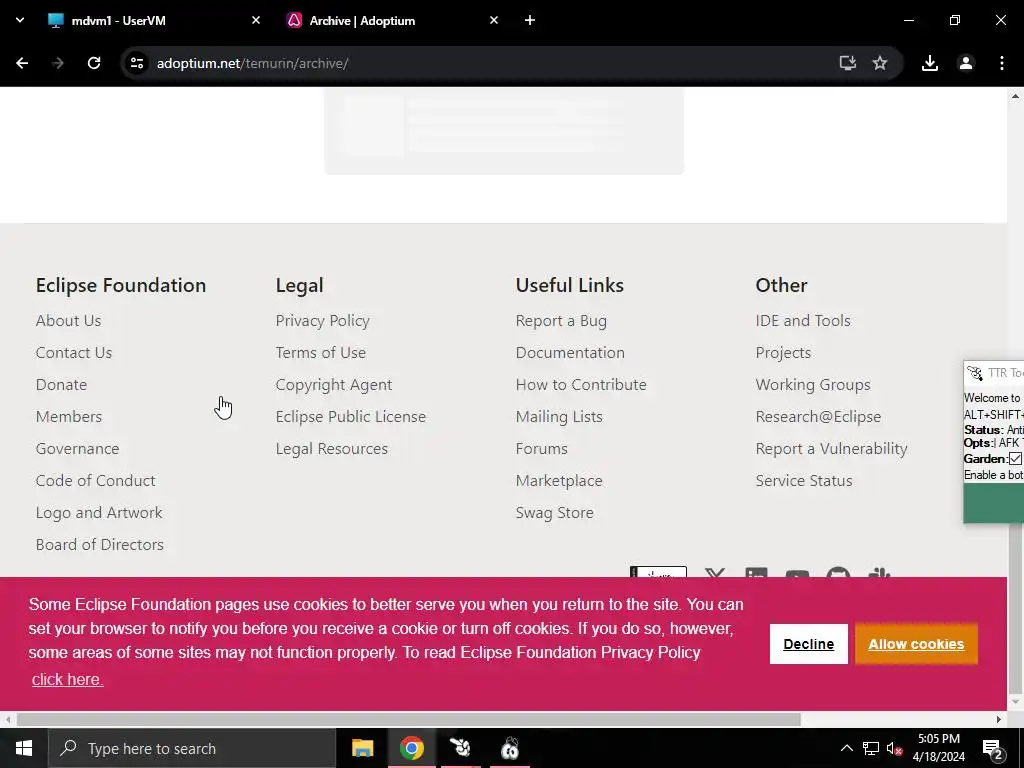Close the mdvm1 - UserVM tab
Image resolution: width=1024 pixels, height=768 pixels.
(256, 20)
